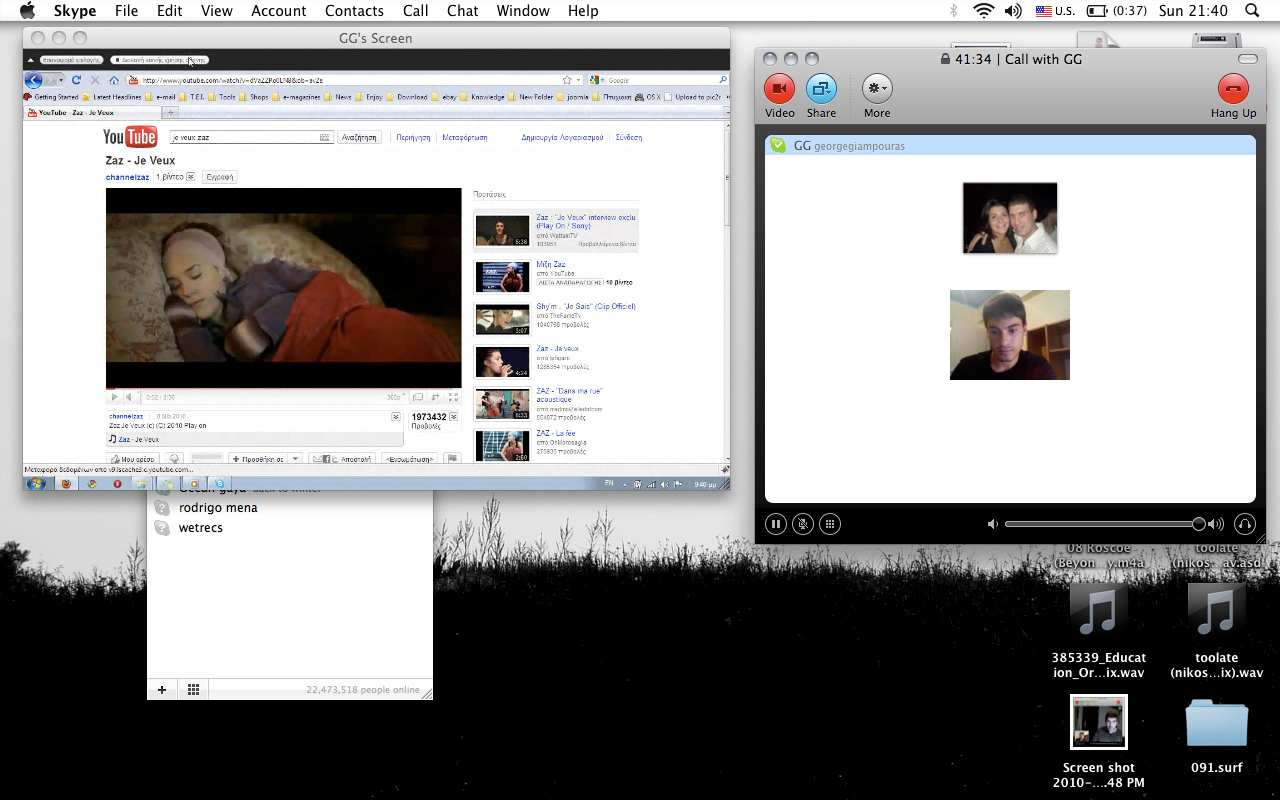Viewport: 1280px width, 800px height.
Task: Adjust the call volume slider
Action: (1104, 524)
